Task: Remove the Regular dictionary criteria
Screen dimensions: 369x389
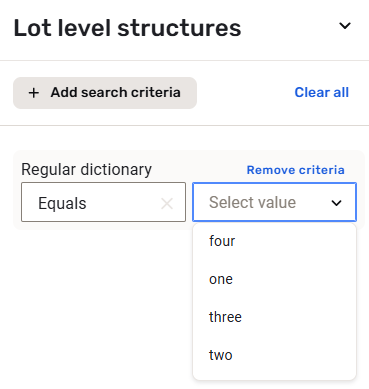Action: pyautogui.click(x=295, y=170)
